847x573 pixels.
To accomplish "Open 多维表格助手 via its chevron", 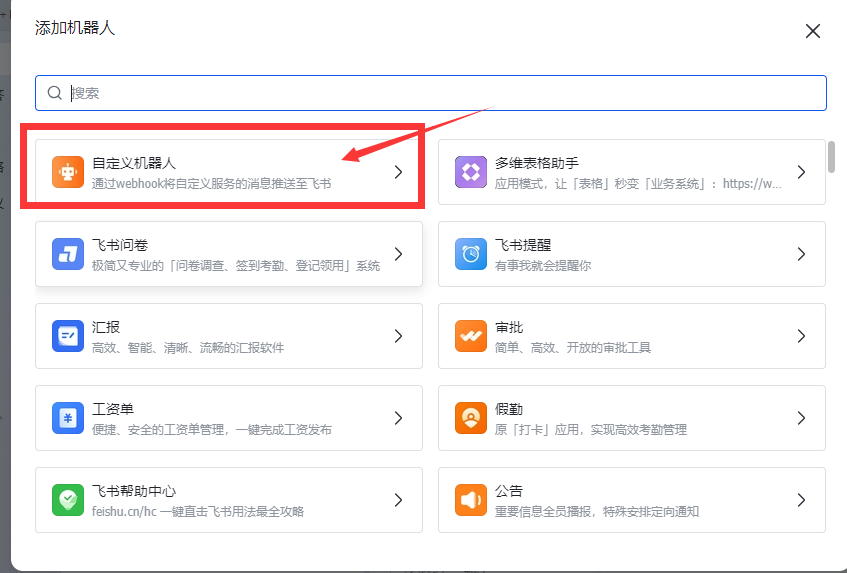I will (802, 172).
